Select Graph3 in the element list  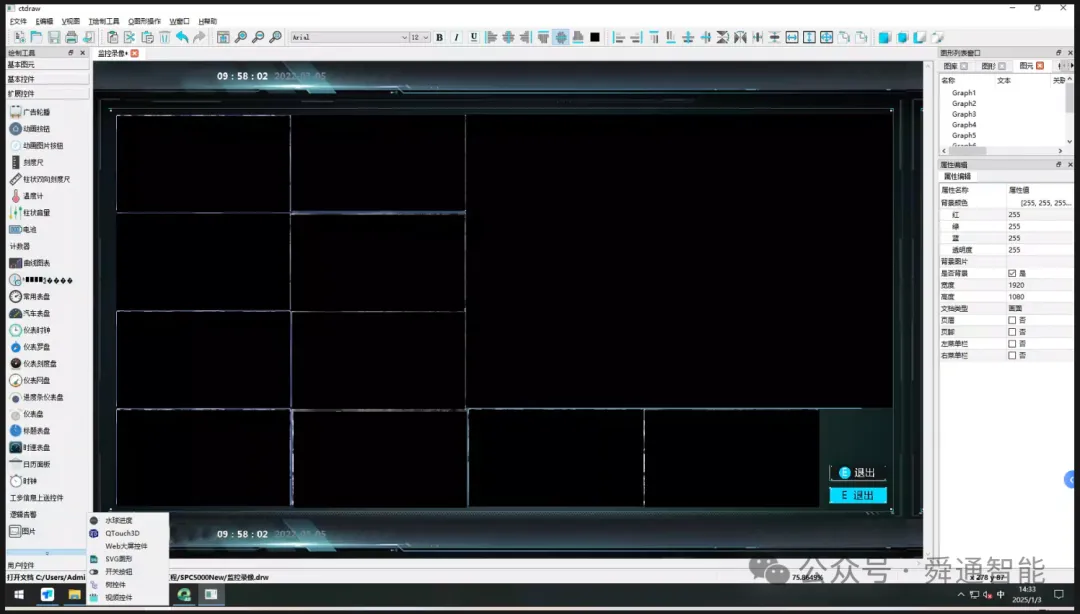pyautogui.click(x=964, y=114)
